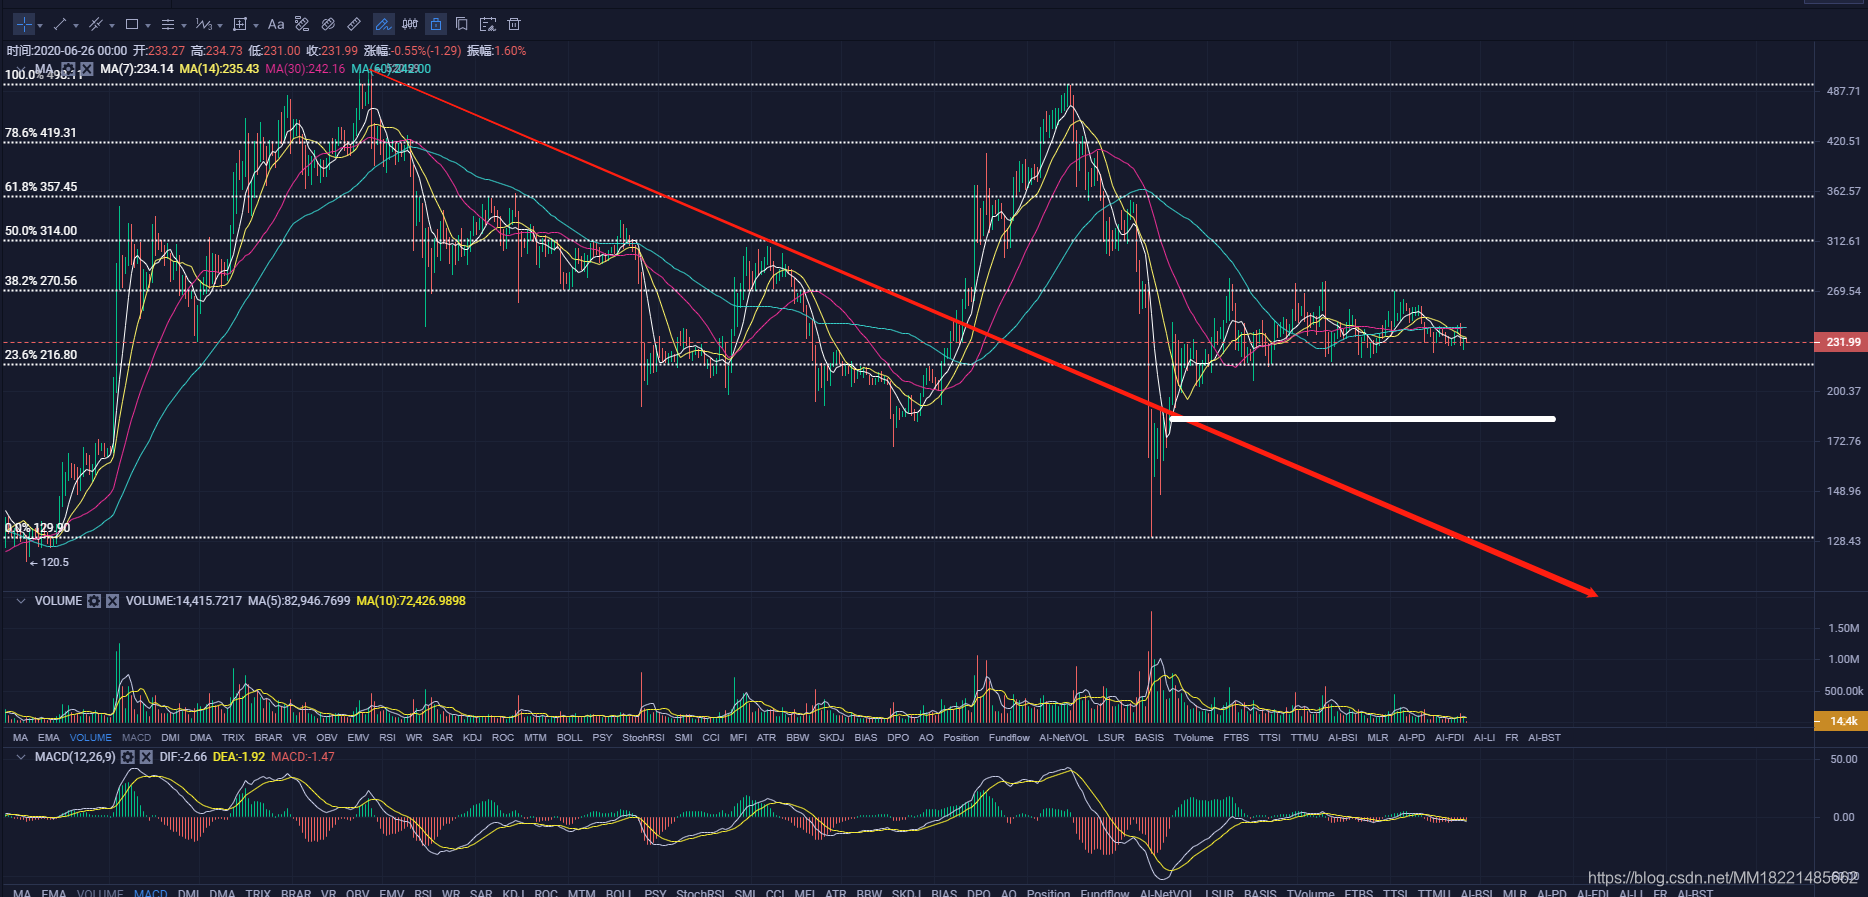Click the Fibonacci label 61.8% 357.45
Viewport: 1868px width, 897px height.
point(41,187)
